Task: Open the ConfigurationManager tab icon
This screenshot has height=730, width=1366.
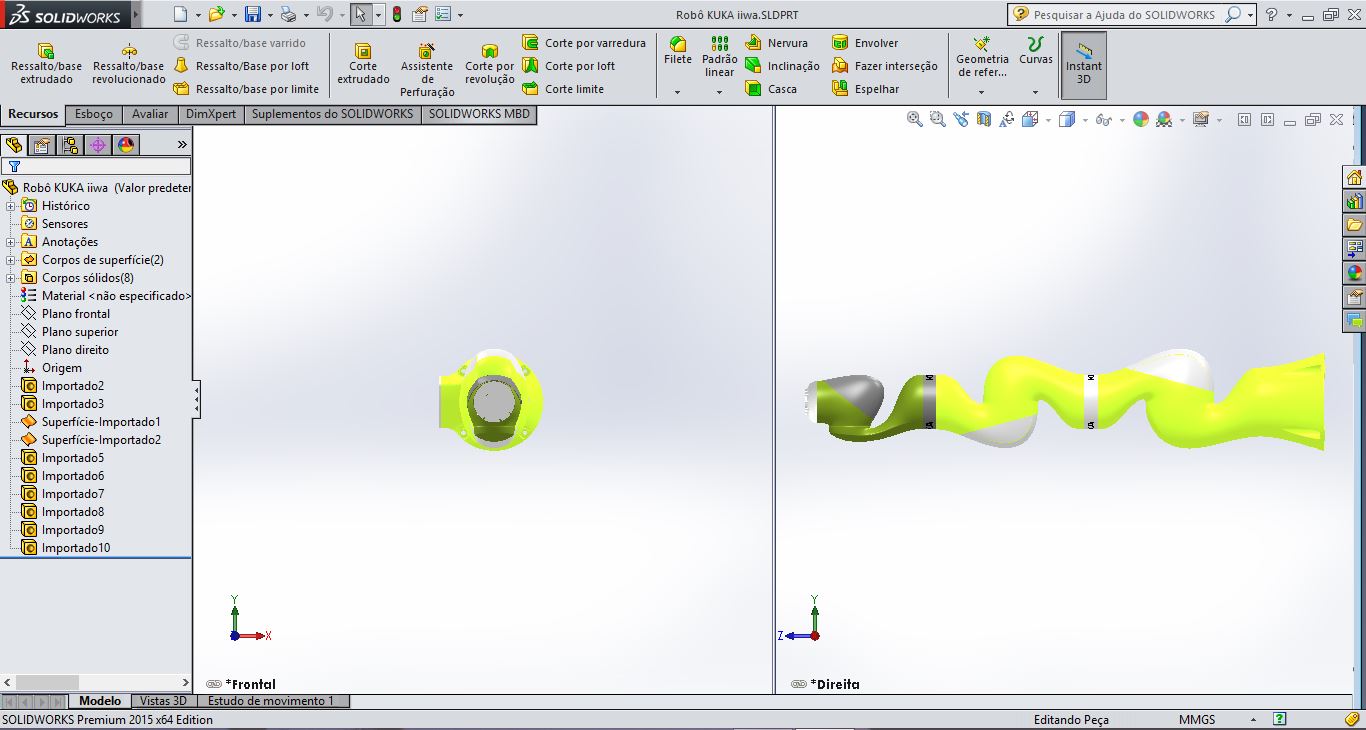Action: tap(70, 145)
